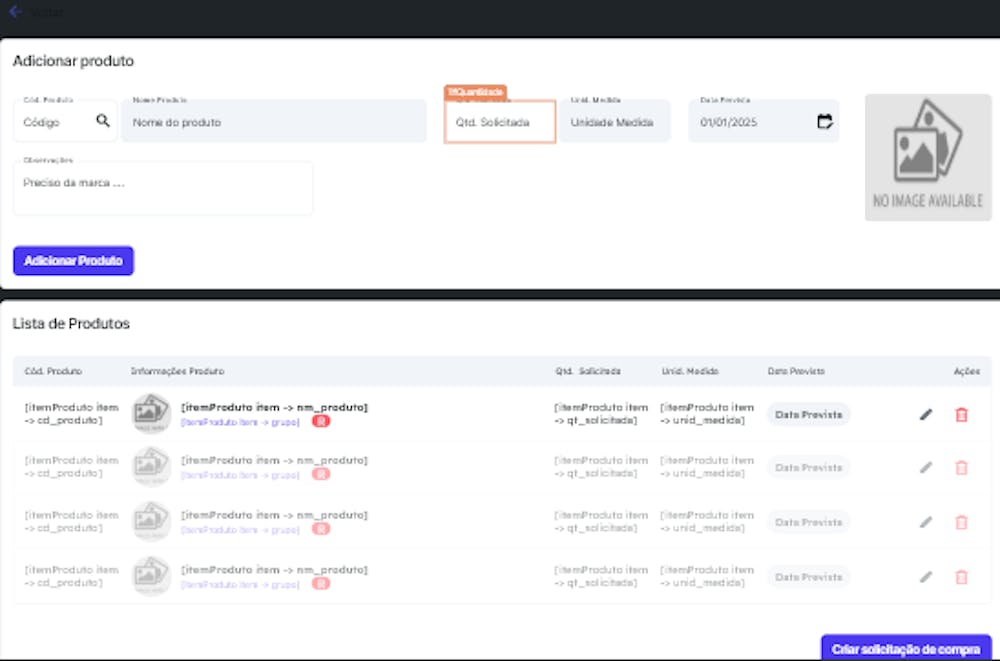Screen dimensions: 1000x661
Task: Click the pencil edit icon in third product row
Action: [926, 522]
